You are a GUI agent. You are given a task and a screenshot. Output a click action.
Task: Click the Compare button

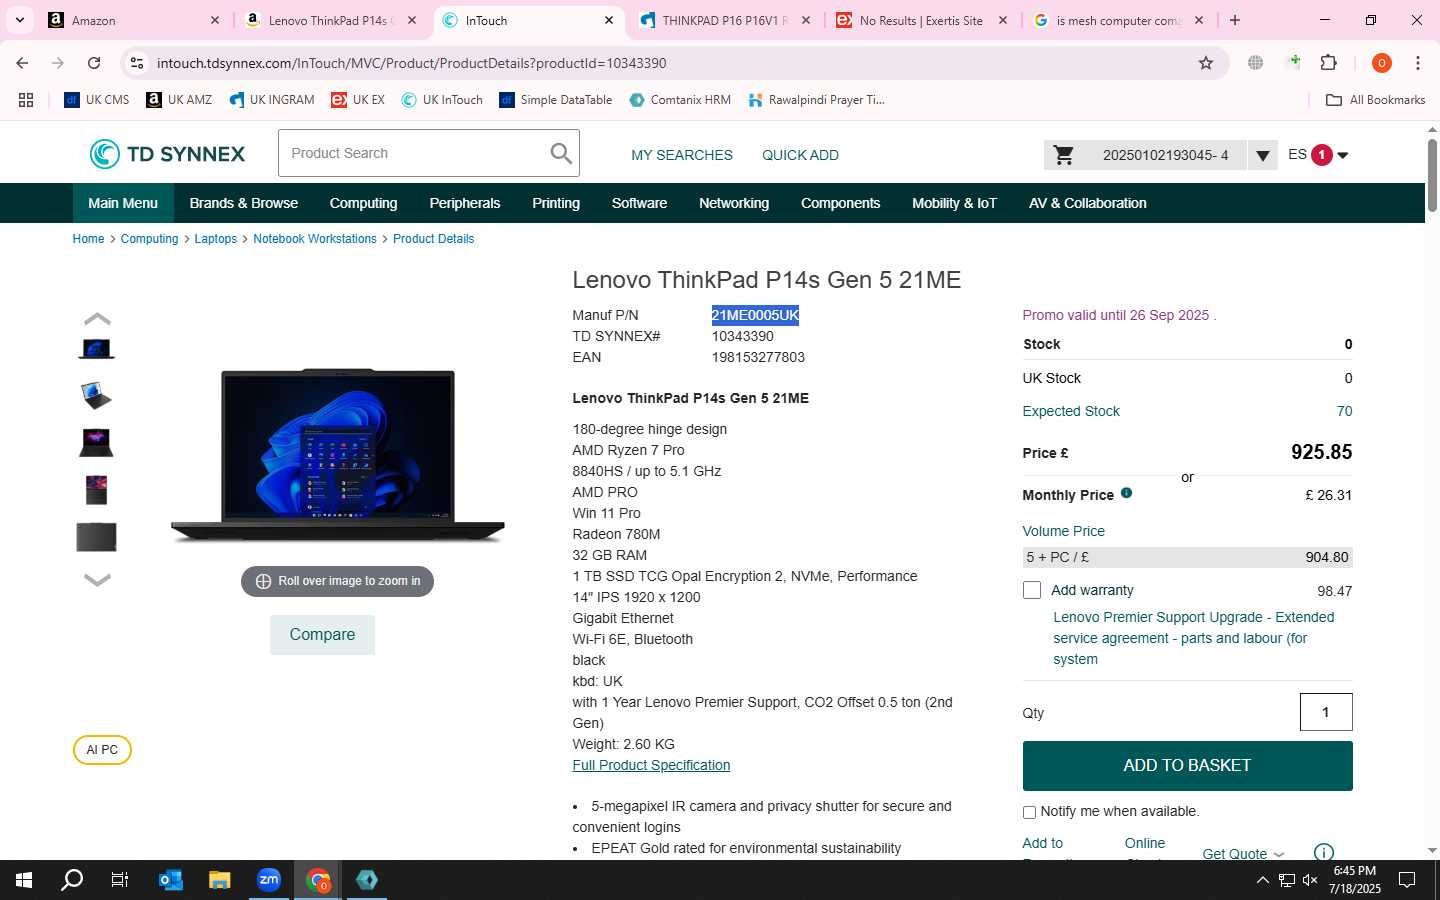click(x=322, y=635)
